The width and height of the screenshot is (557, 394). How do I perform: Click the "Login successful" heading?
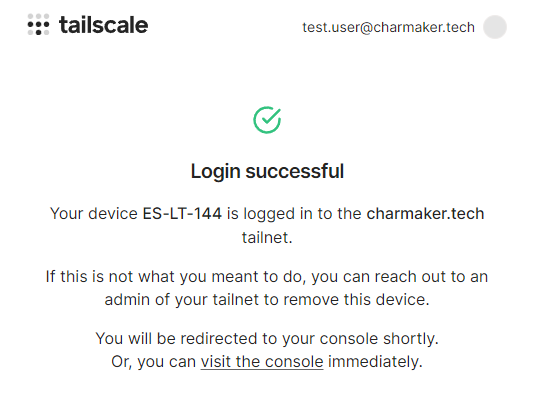click(x=267, y=171)
